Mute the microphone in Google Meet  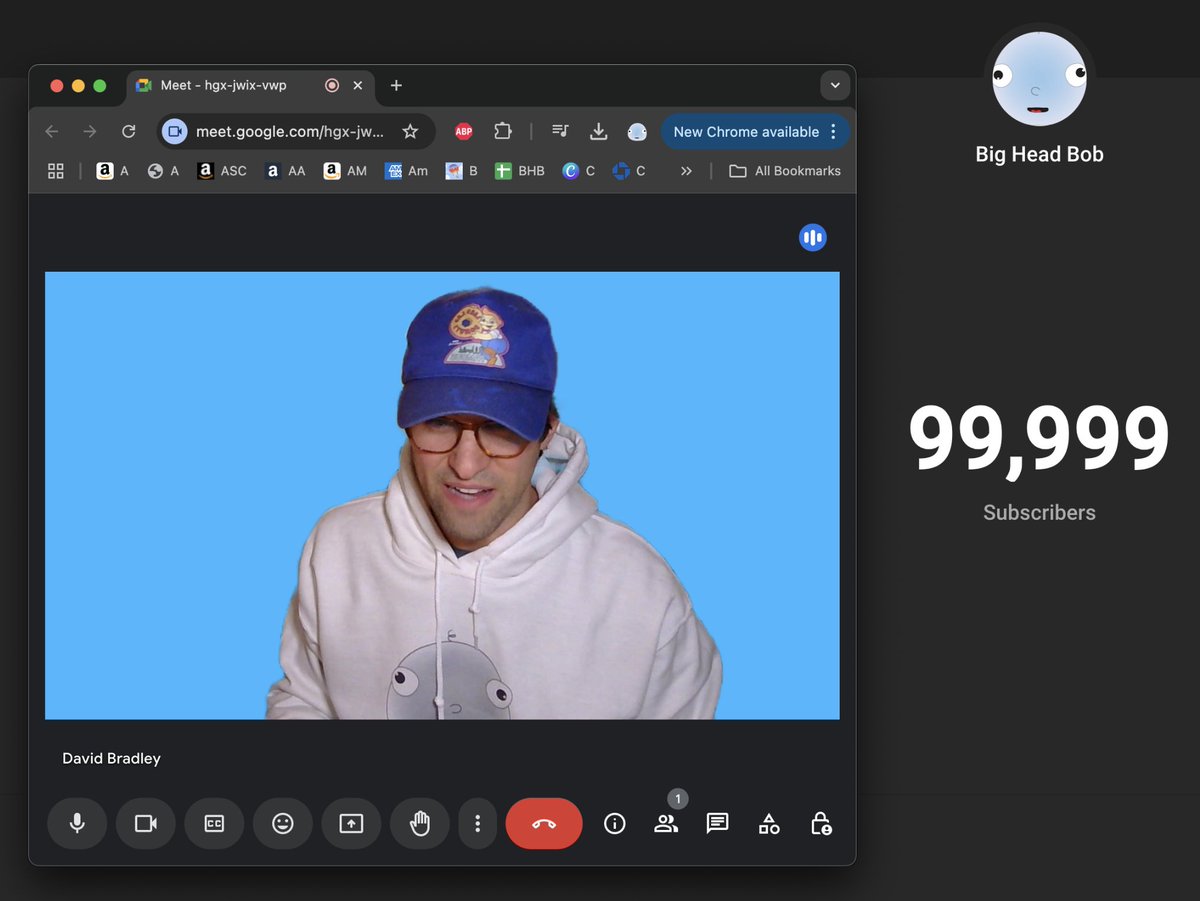coord(77,823)
